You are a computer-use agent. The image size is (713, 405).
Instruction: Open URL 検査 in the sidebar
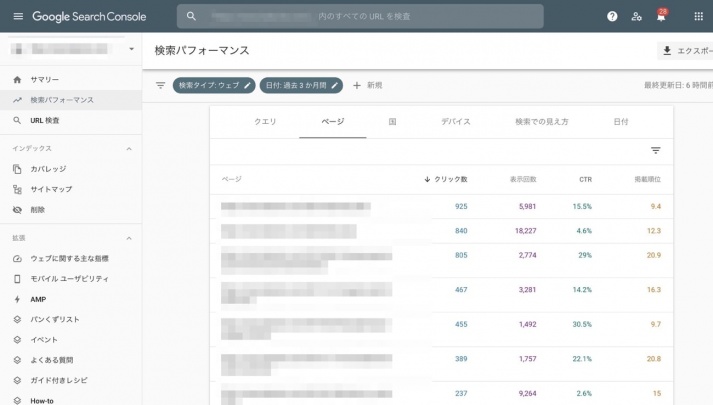click(45, 120)
